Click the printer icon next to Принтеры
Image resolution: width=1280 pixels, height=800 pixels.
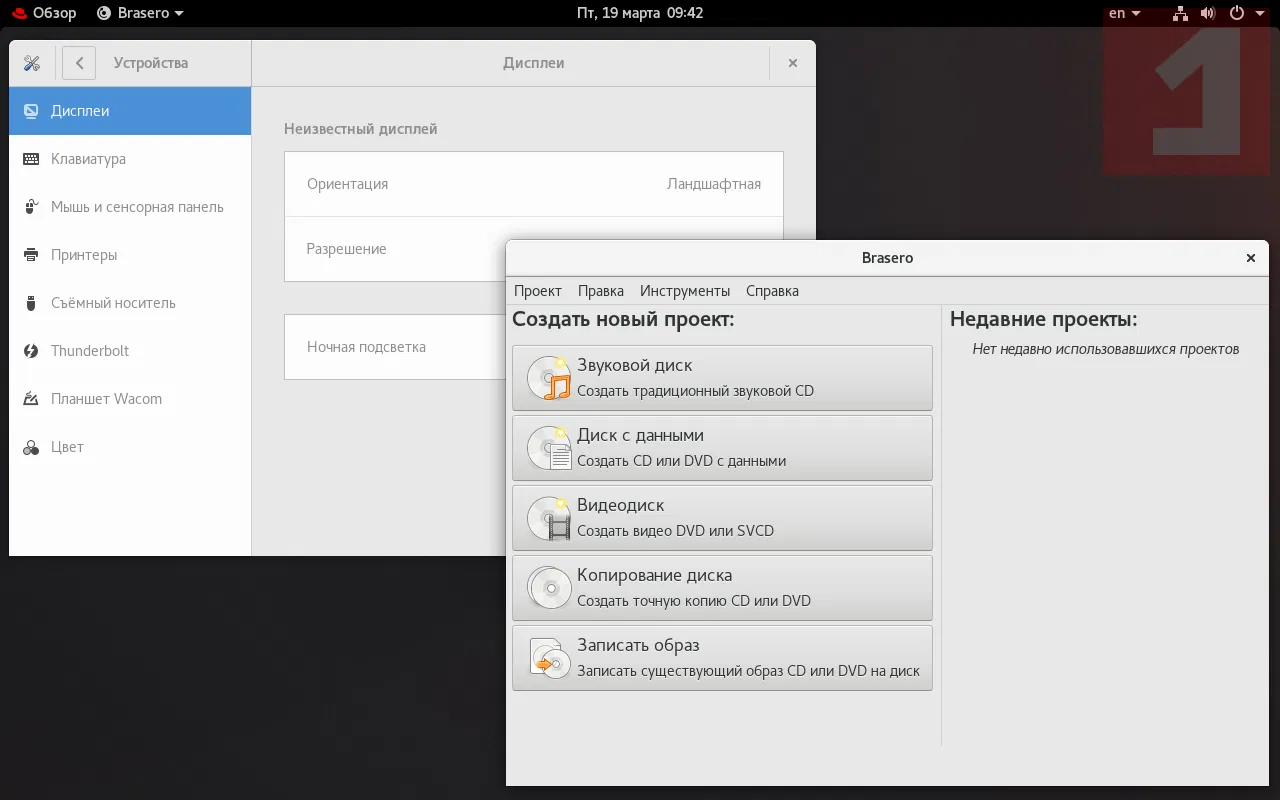pyautogui.click(x=31, y=255)
